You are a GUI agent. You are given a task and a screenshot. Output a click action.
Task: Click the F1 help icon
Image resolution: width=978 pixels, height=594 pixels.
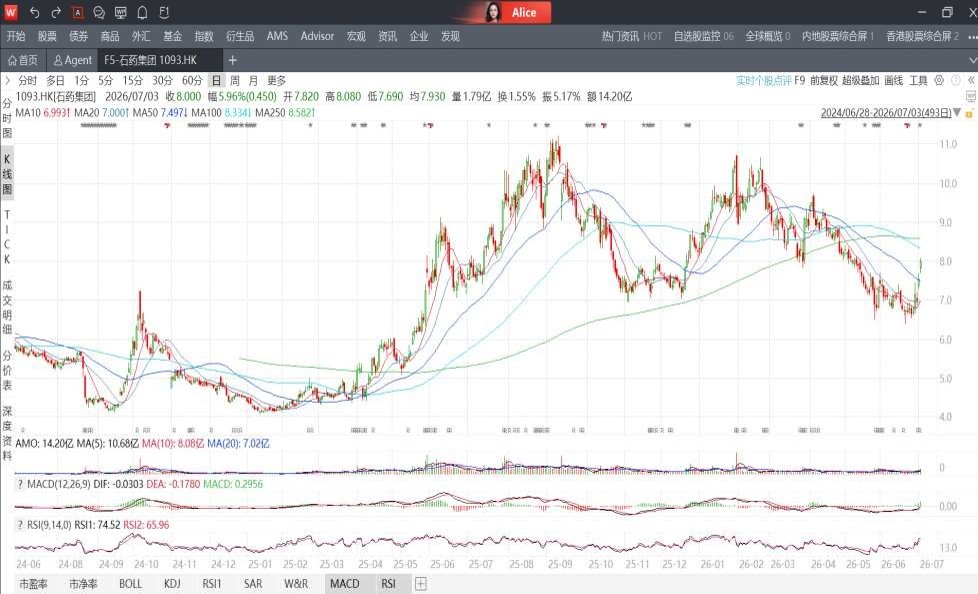pos(164,12)
